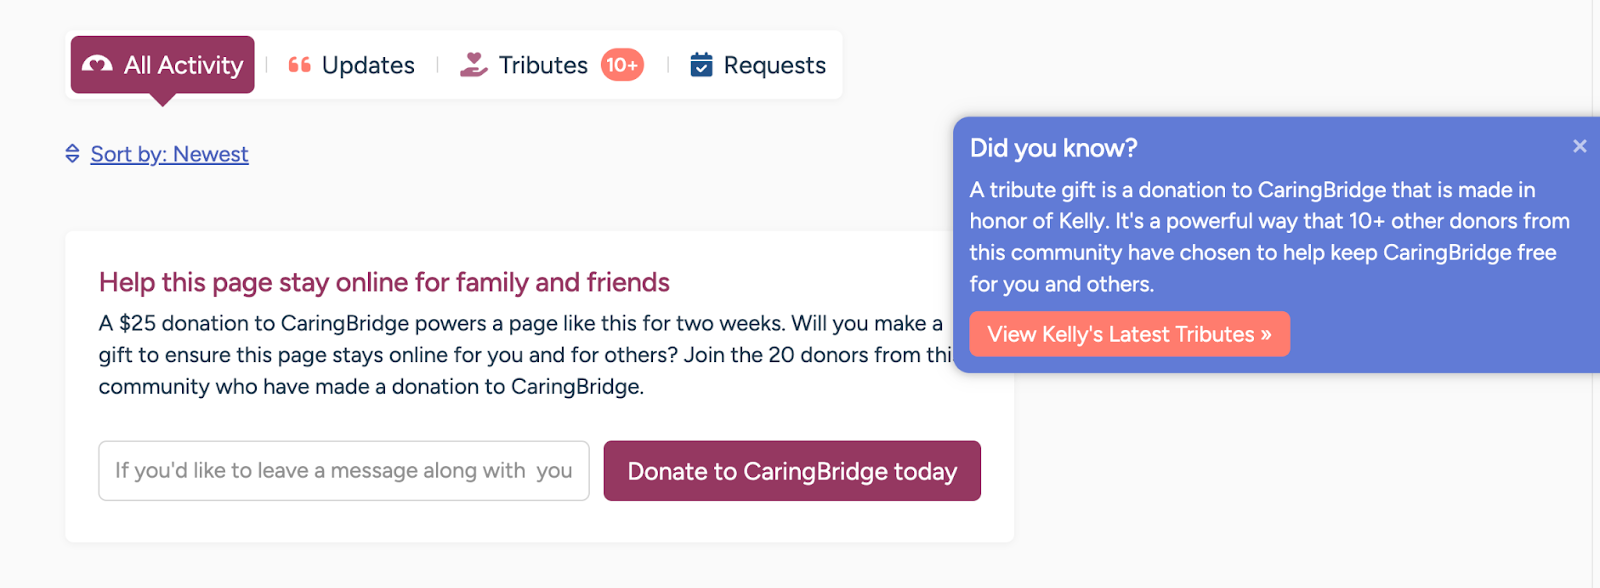Focus the donation message input field

point(343,471)
